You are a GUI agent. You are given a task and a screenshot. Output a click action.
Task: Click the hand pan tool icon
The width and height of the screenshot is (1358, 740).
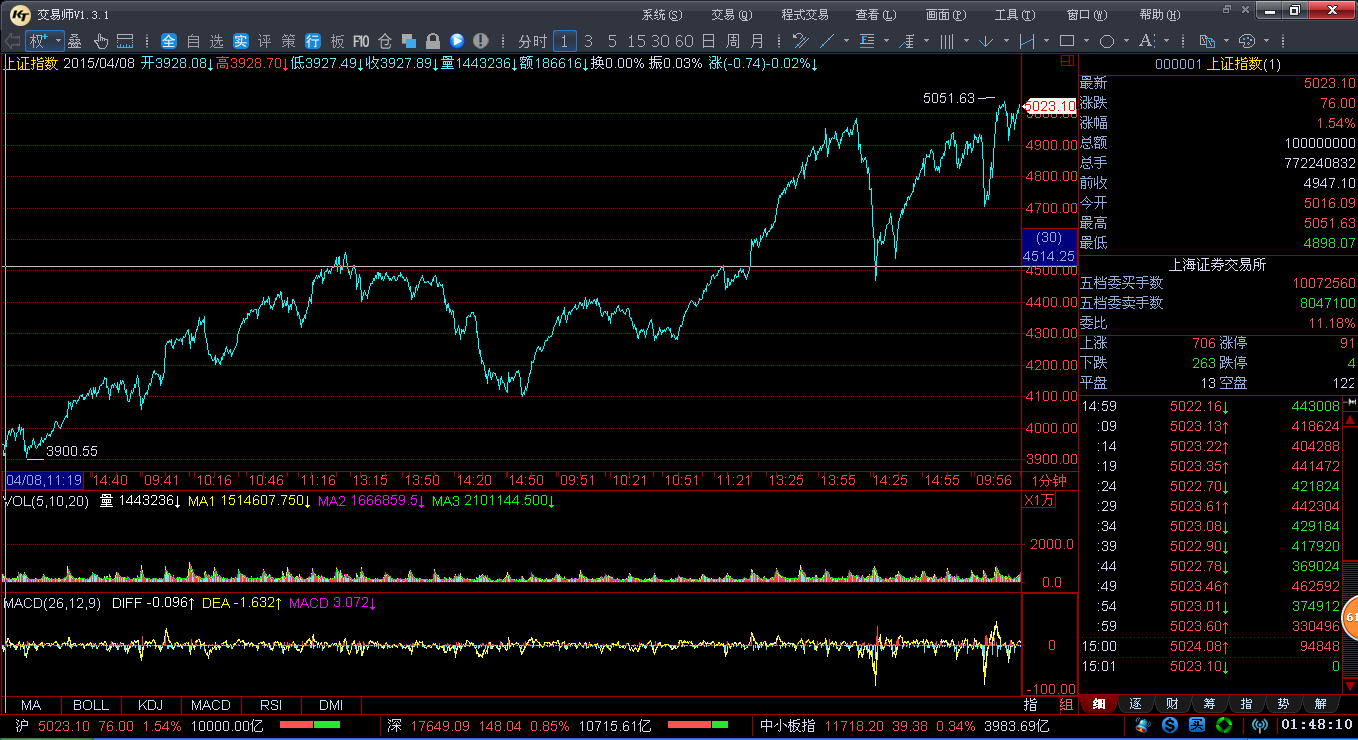pos(101,41)
